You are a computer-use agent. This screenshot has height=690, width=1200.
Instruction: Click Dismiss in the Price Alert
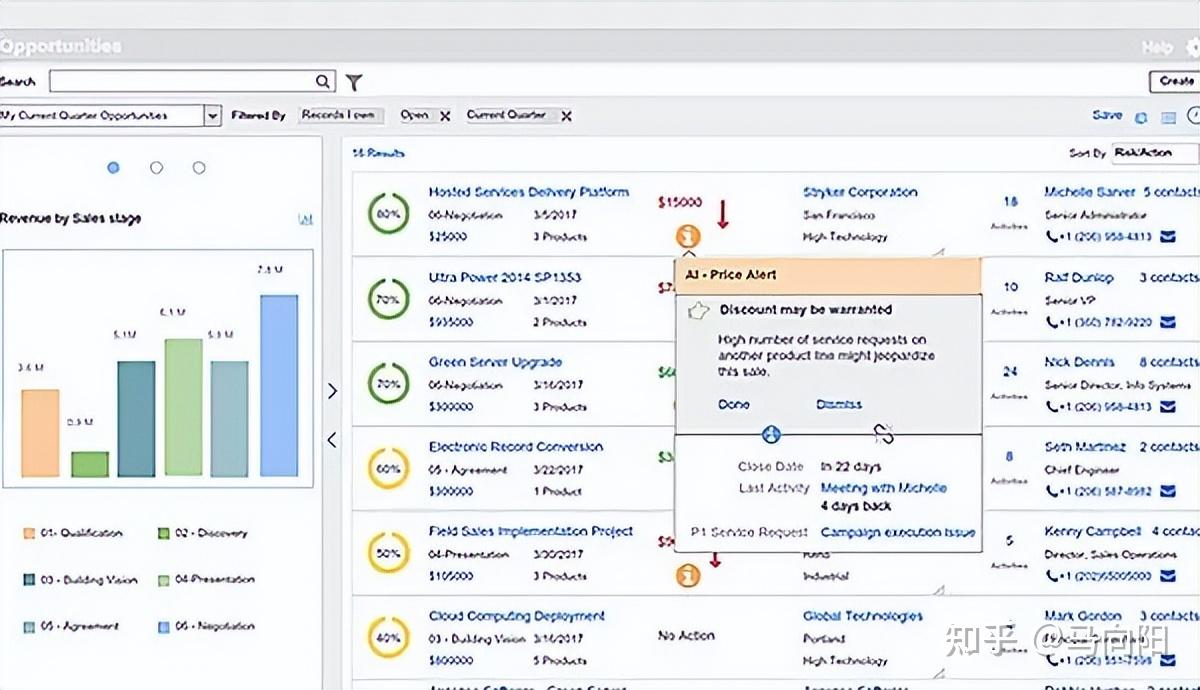coord(839,404)
